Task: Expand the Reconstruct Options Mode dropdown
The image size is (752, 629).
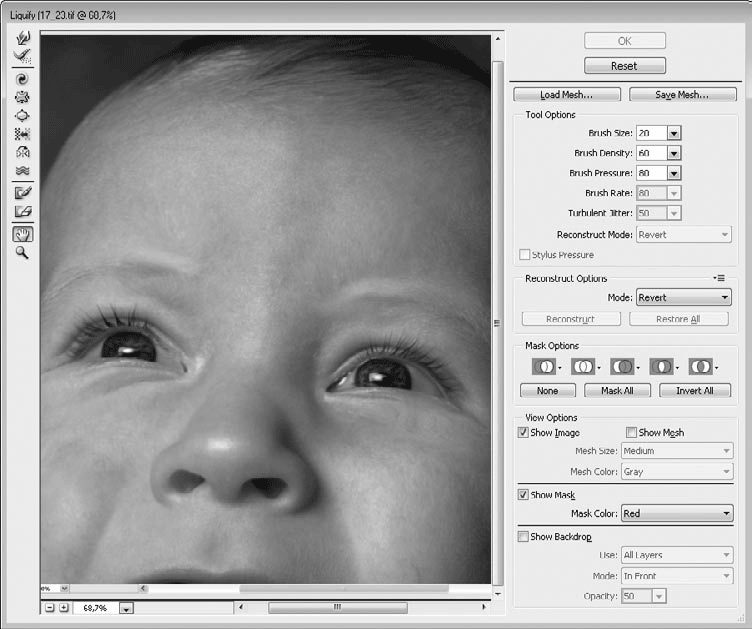Action: [x=683, y=298]
